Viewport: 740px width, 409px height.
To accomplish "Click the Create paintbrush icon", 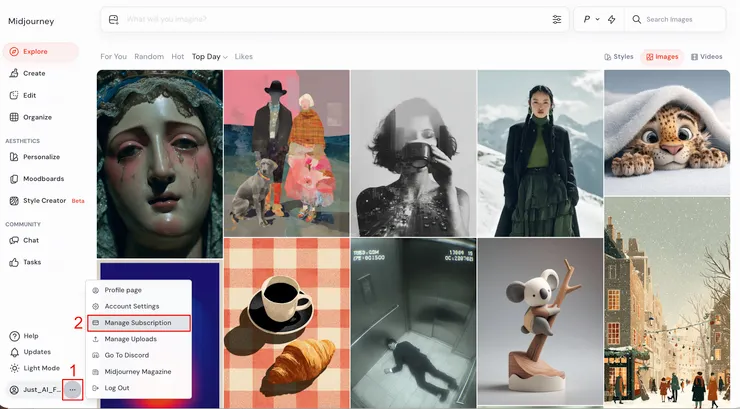I will (14, 73).
